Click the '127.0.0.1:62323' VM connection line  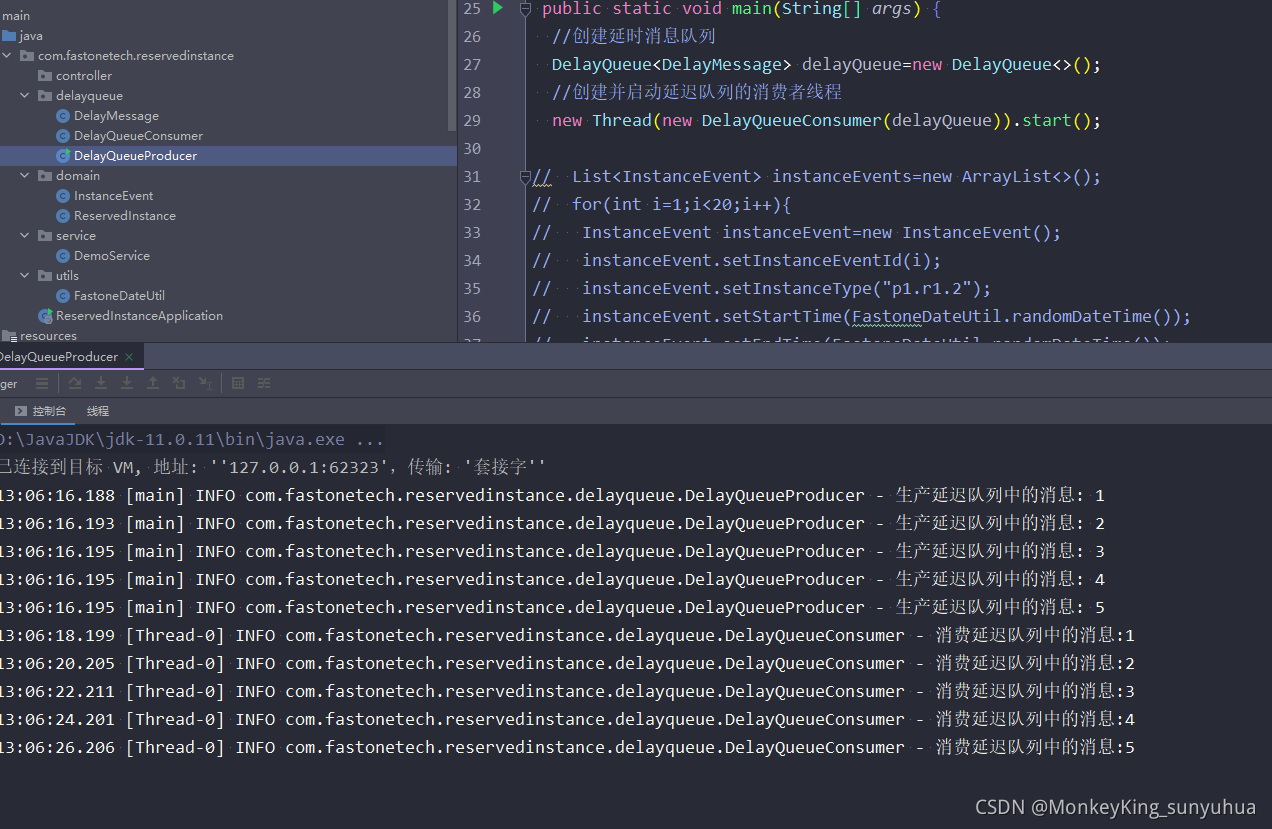click(273, 467)
